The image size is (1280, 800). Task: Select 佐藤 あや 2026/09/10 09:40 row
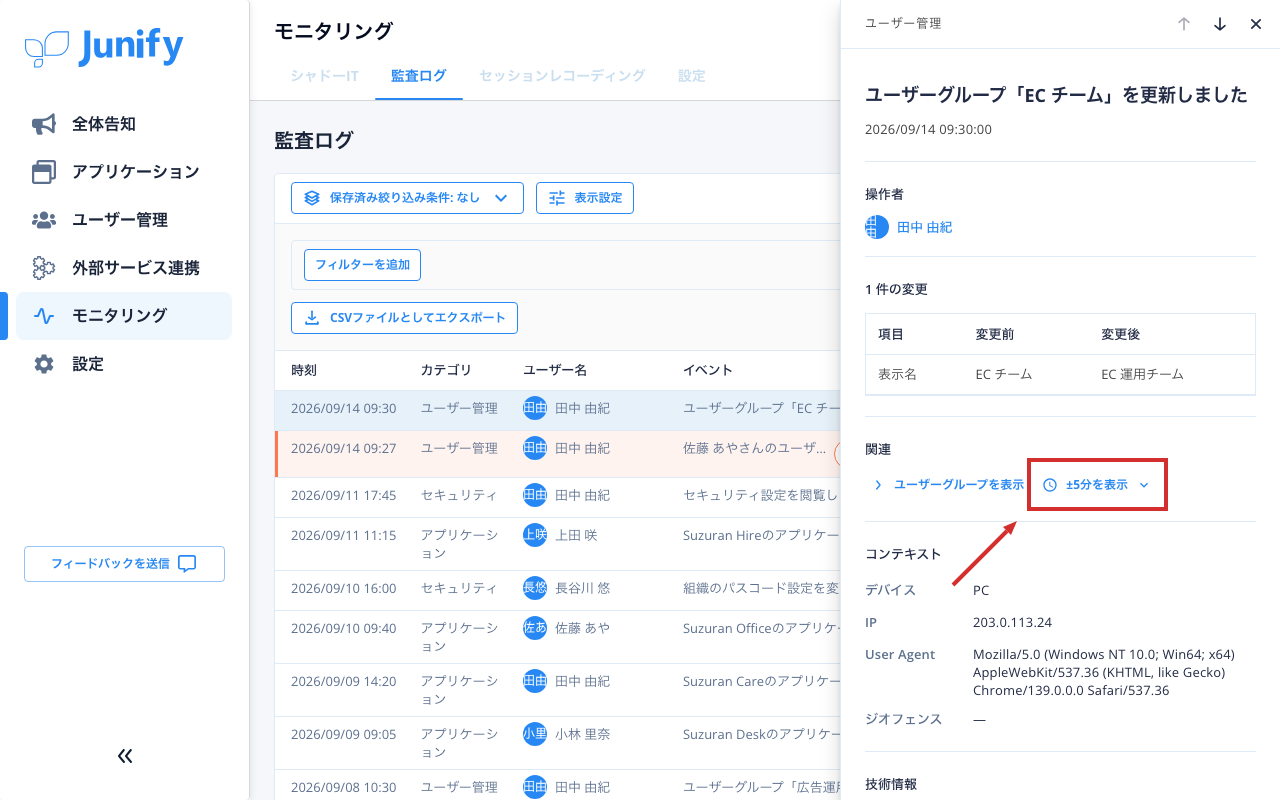(558, 637)
